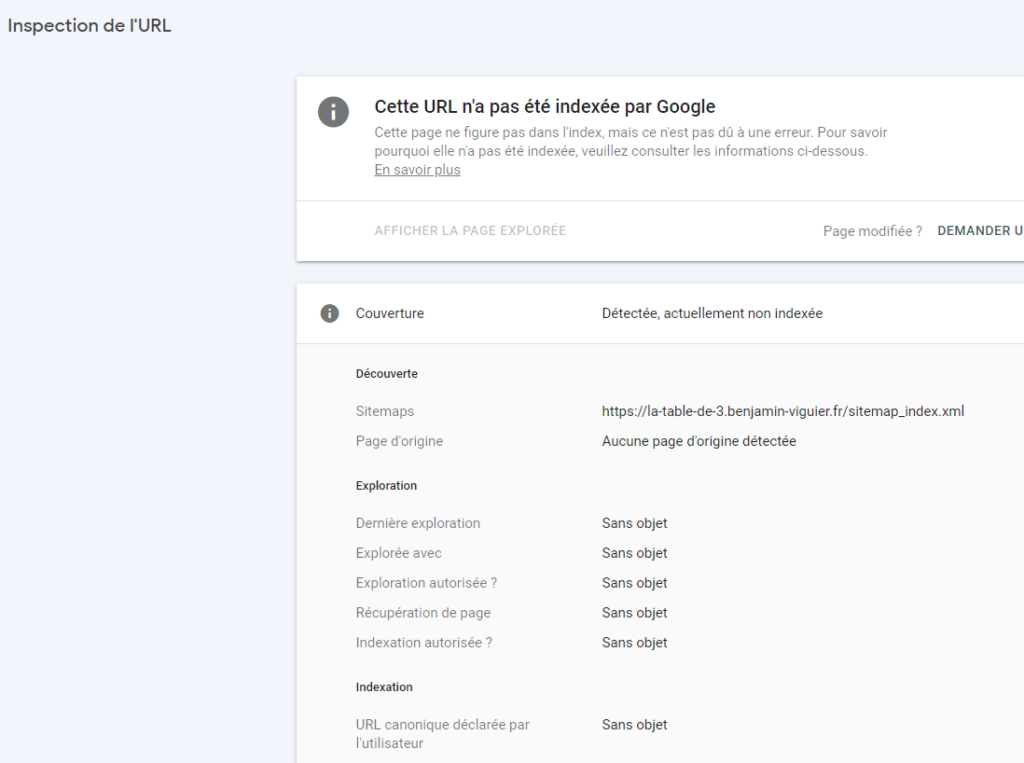The height and width of the screenshot is (763, 1024).
Task: Click the large info icon beside the headline
Action: 333,111
